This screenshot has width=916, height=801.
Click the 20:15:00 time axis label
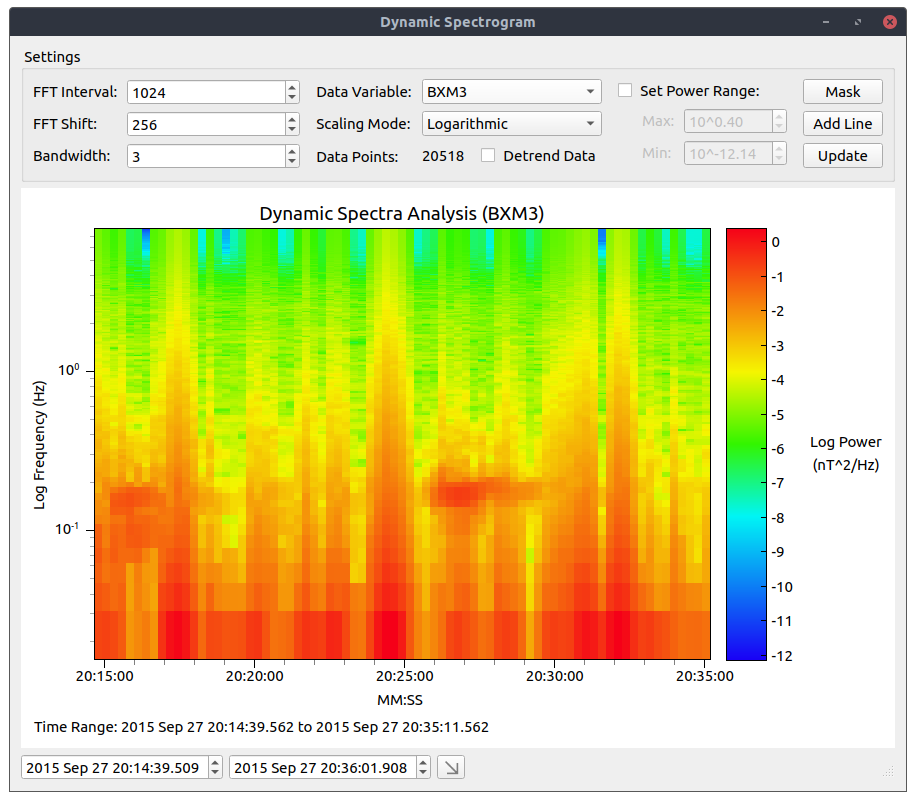[105, 677]
